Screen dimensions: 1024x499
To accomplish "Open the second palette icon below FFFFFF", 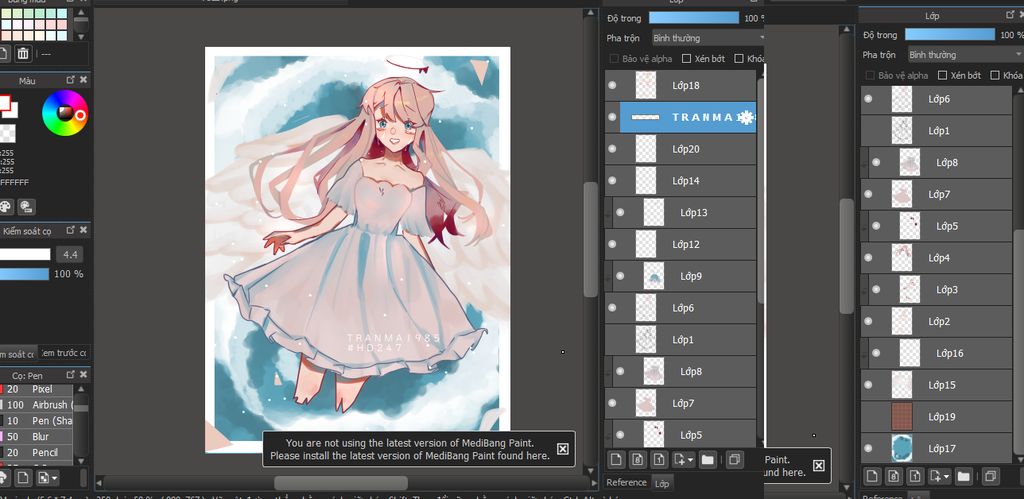I will pos(26,207).
